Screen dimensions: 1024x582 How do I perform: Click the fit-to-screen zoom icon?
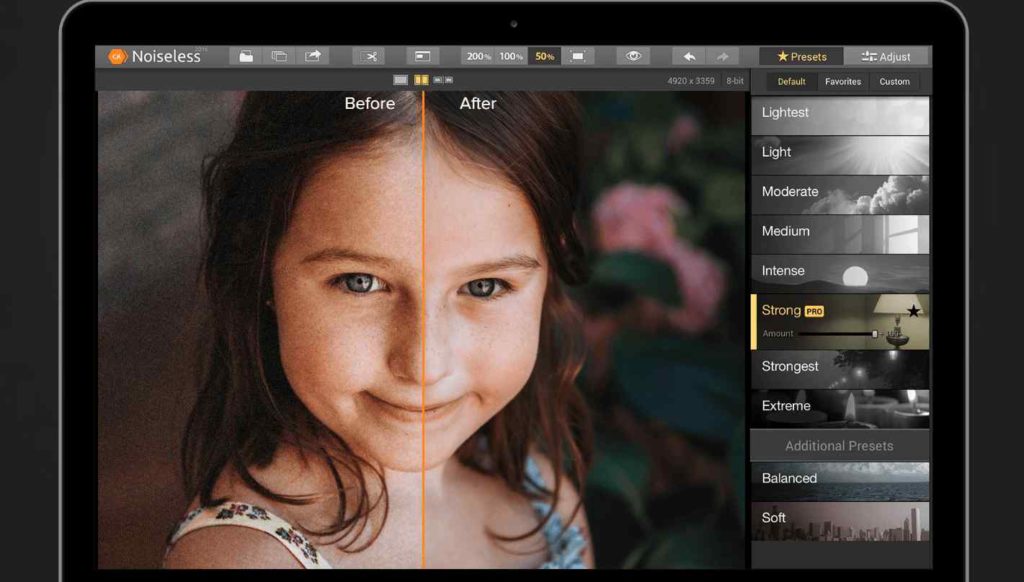point(577,56)
